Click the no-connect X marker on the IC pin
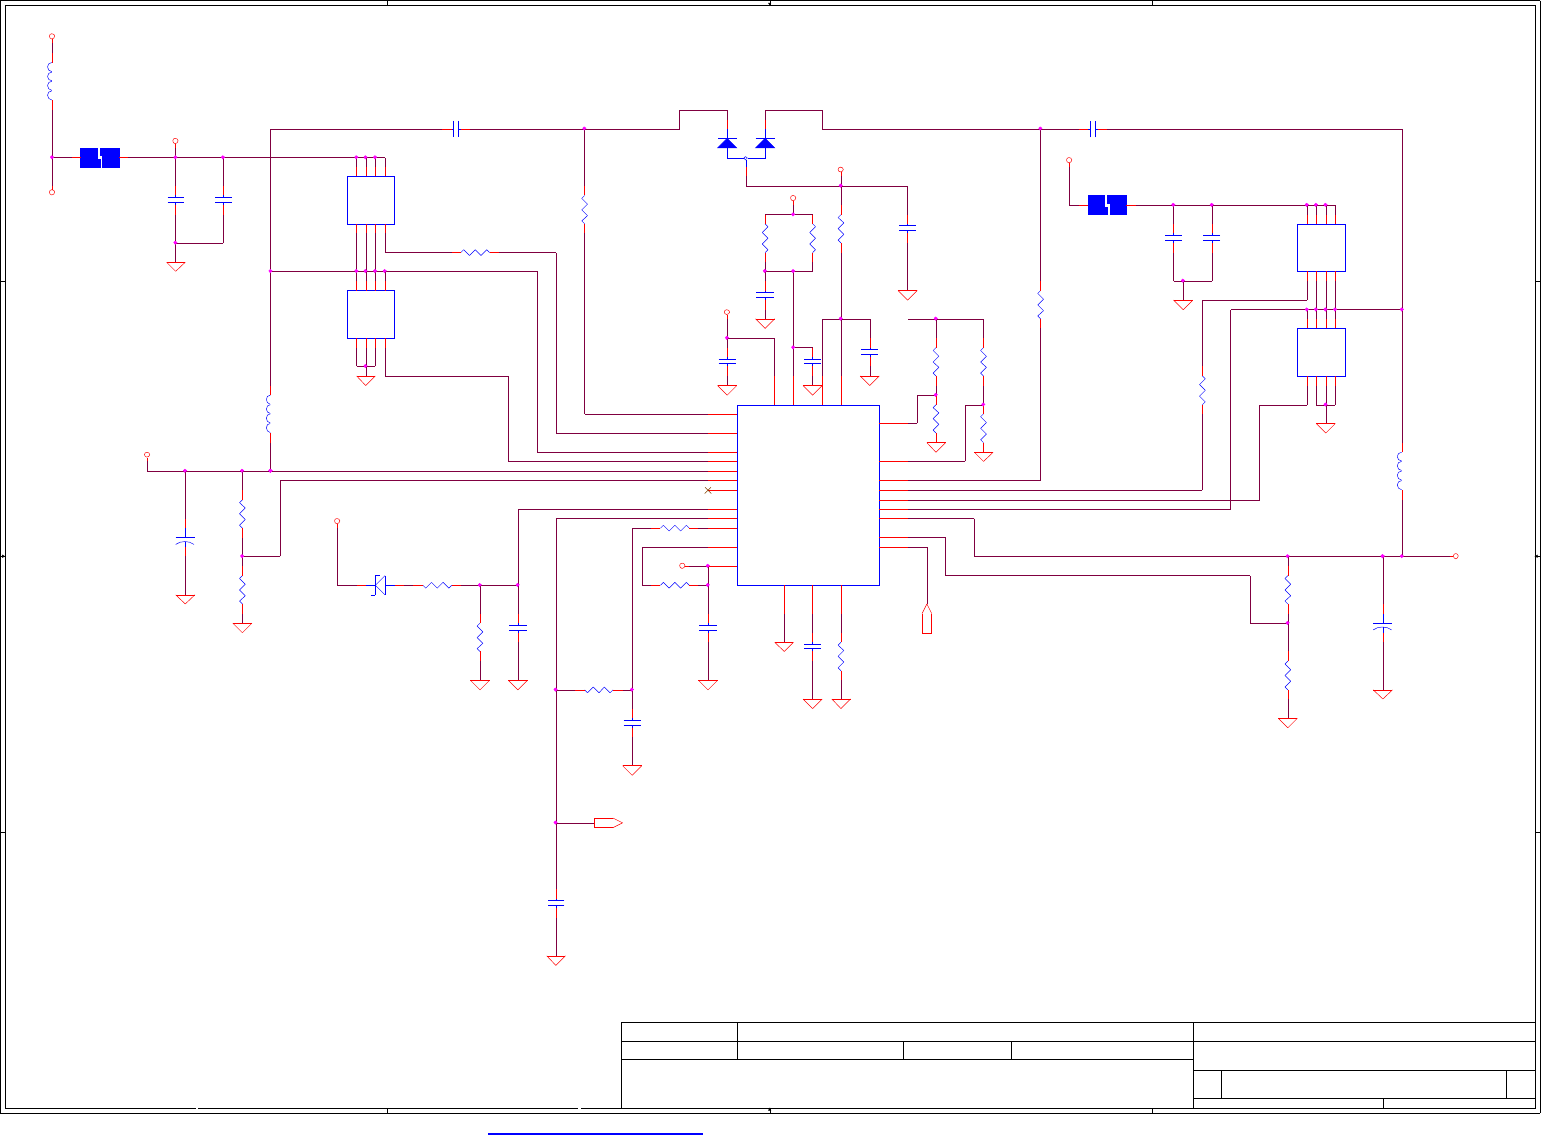 [x=709, y=490]
